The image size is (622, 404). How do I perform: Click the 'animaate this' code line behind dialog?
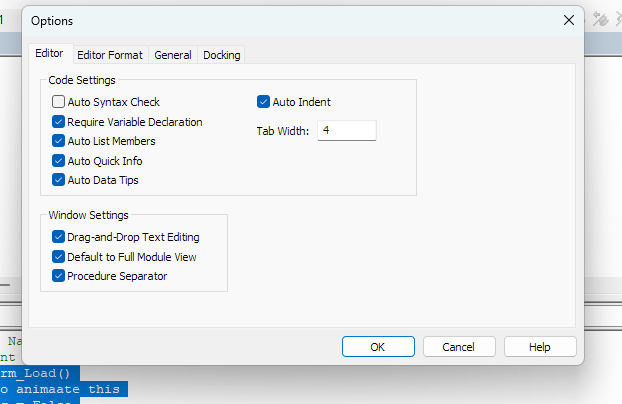63,389
